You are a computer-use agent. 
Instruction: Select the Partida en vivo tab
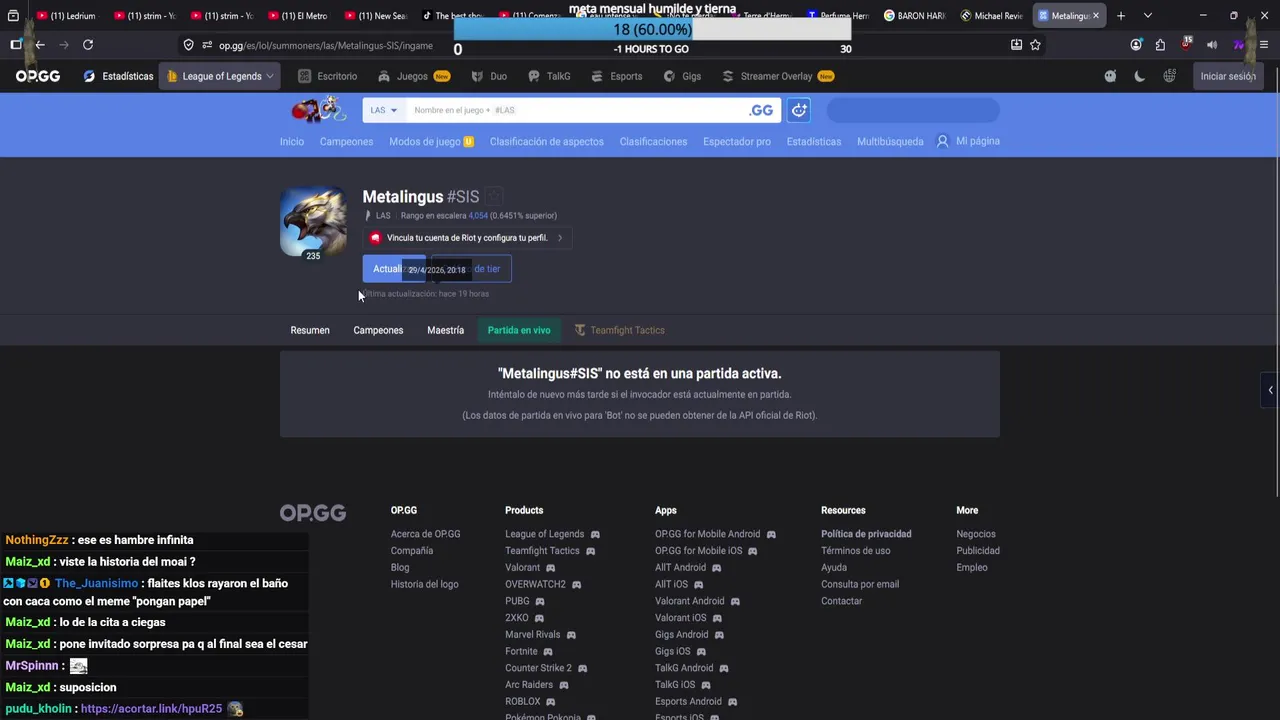pyautogui.click(x=519, y=330)
